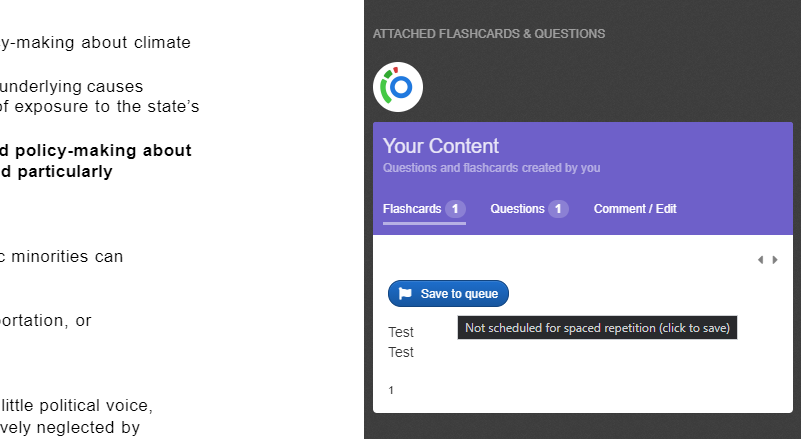Switch to the Flashcards tab

click(412, 209)
